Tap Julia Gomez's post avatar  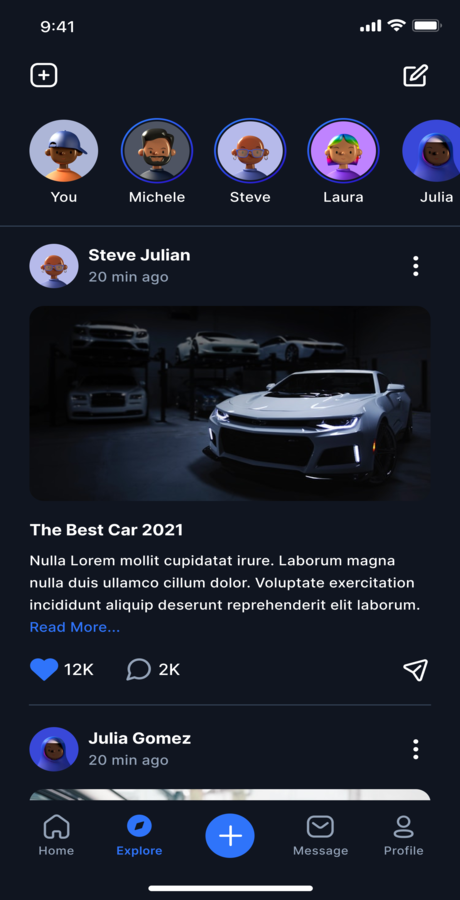(54, 749)
